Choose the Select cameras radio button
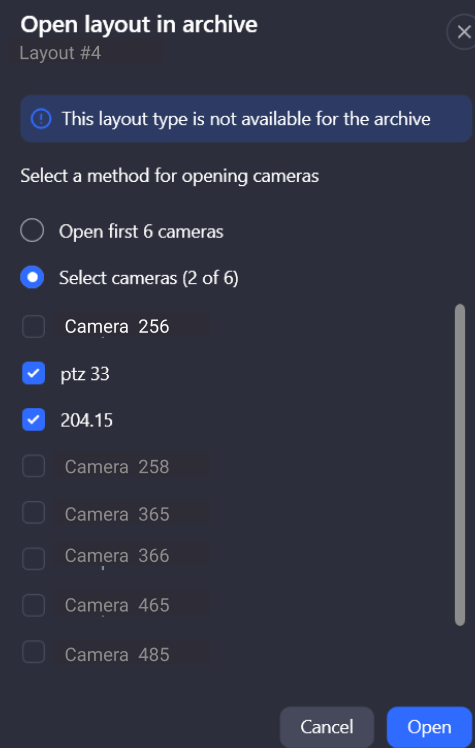 click(32, 277)
